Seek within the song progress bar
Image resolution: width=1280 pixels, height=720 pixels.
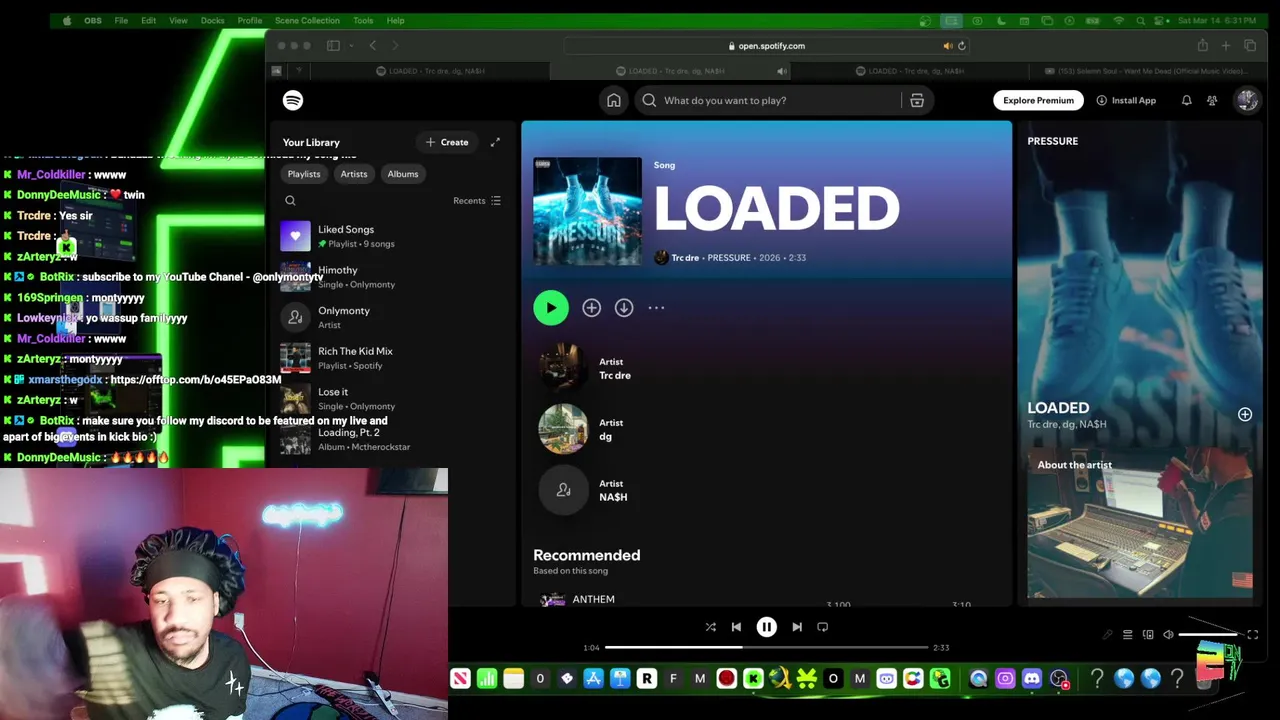767,648
